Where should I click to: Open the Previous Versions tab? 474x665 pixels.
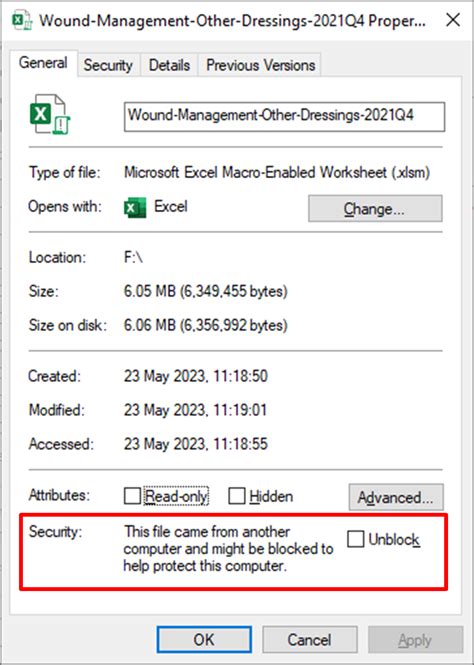260,65
